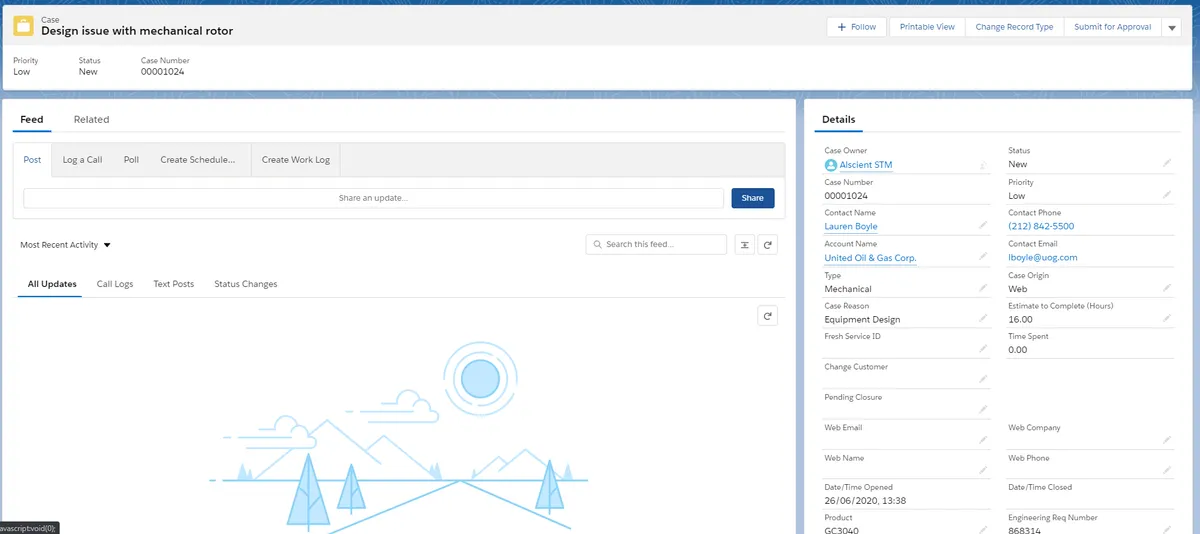Select the Post publisher tab

[x=33, y=159]
